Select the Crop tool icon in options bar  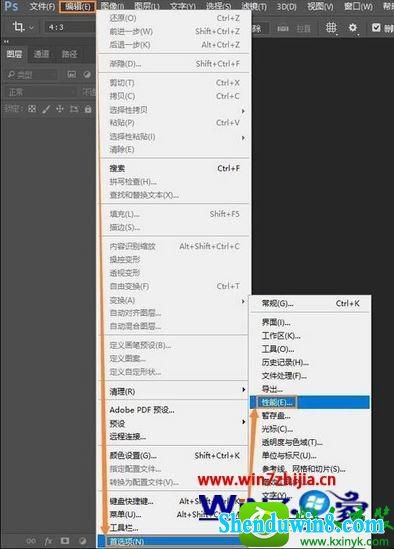pos(19,27)
